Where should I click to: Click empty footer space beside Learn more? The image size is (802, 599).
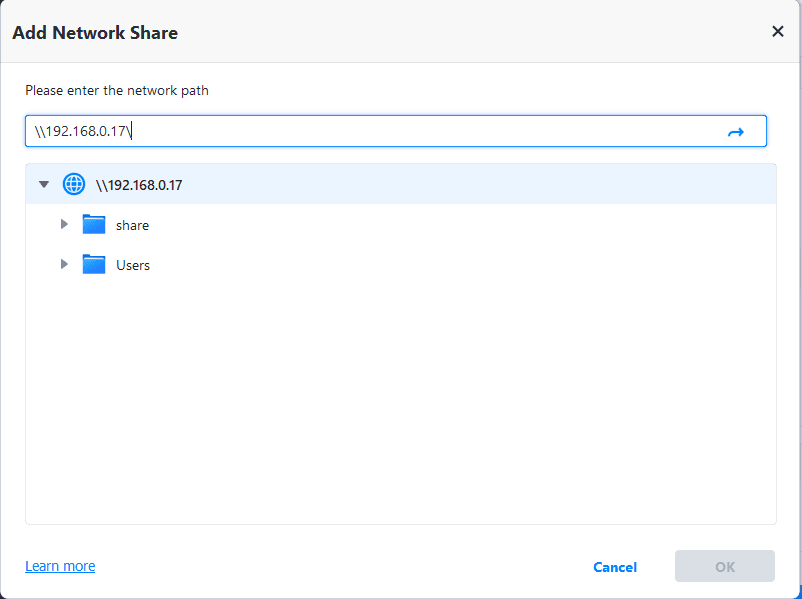click(x=330, y=567)
